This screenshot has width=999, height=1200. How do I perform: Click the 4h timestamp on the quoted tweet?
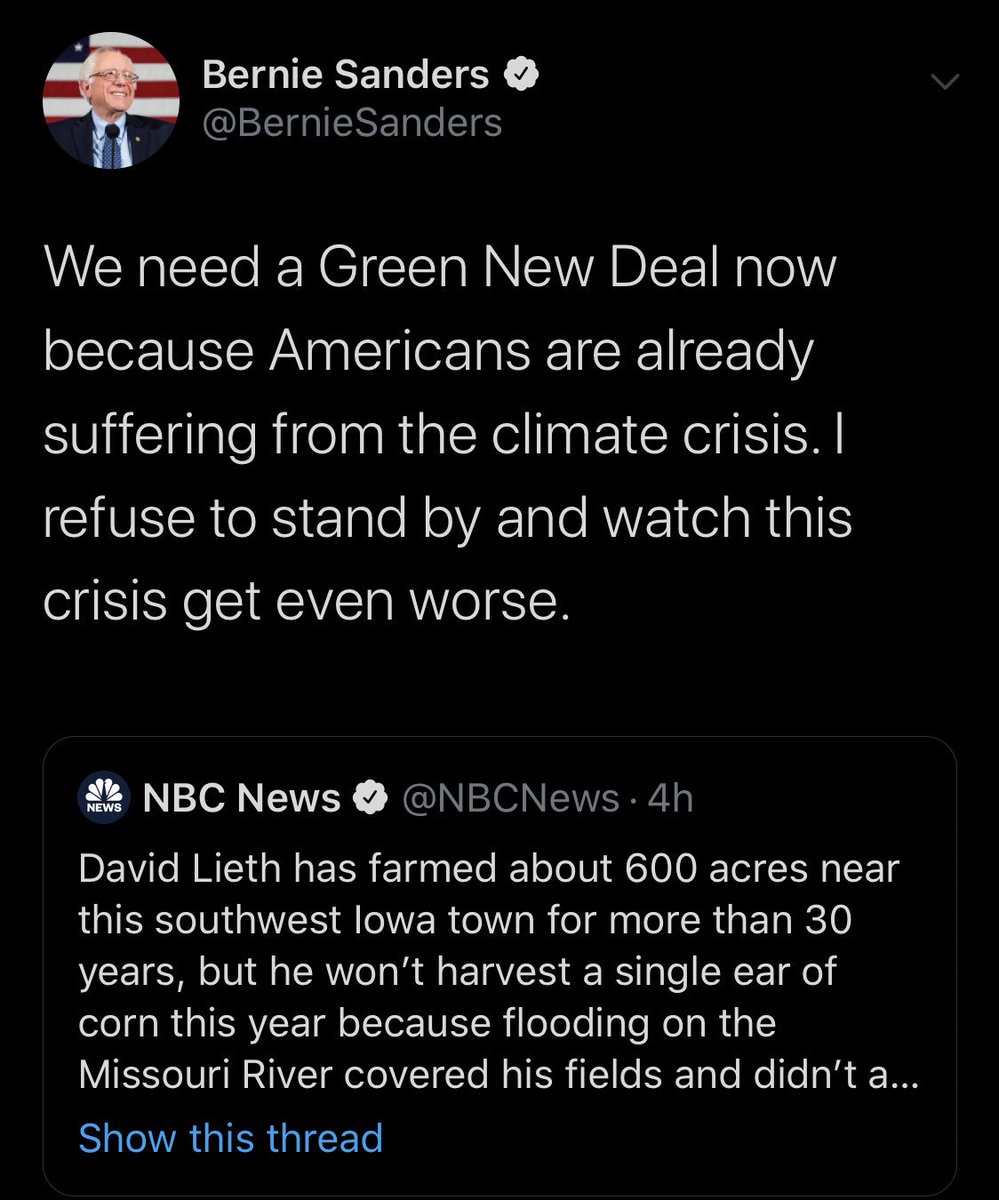pos(671,798)
